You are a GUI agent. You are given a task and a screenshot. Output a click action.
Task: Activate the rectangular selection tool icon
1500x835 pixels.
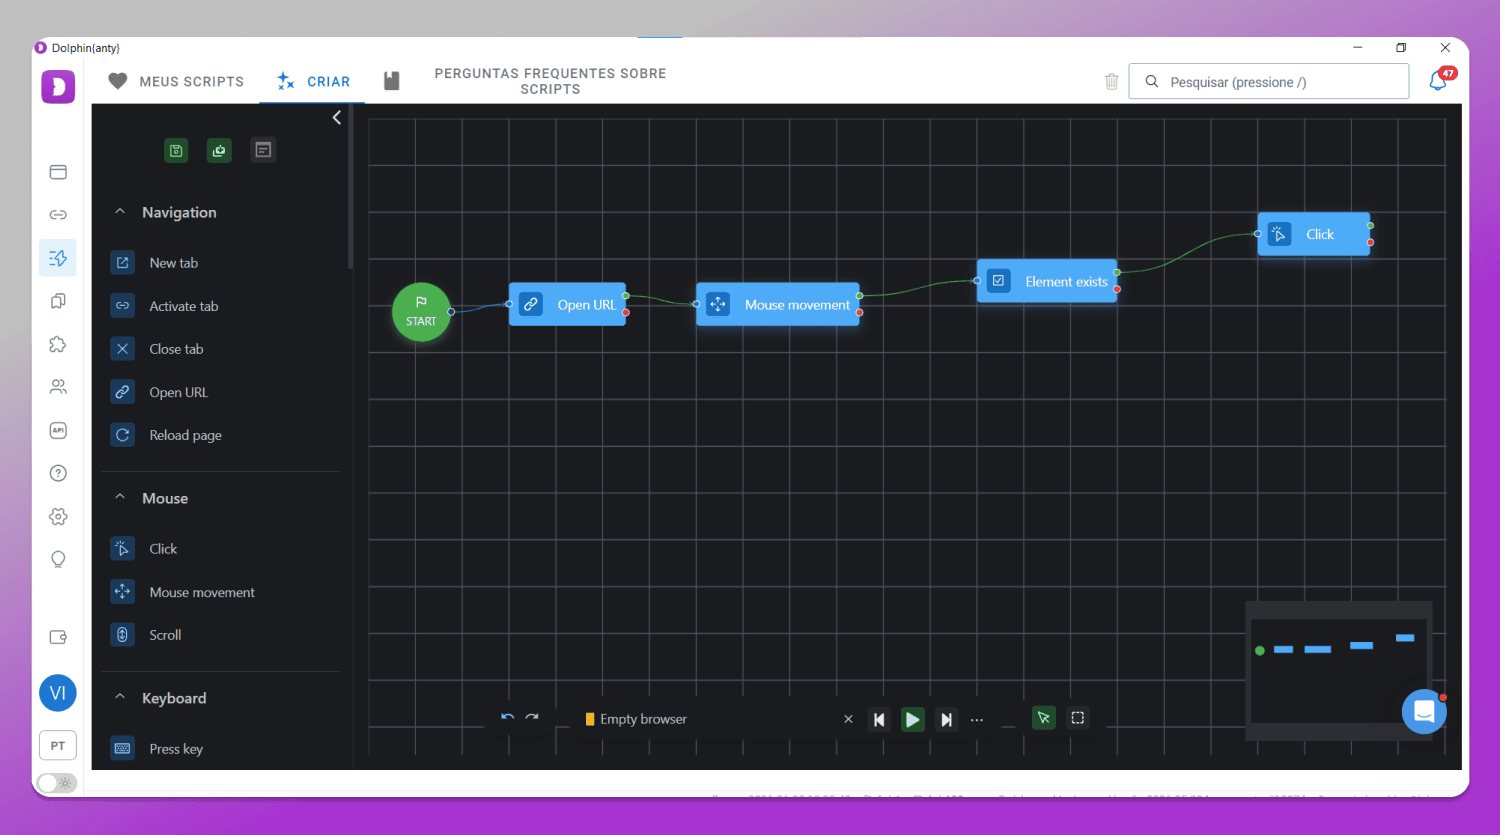coord(1077,718)
